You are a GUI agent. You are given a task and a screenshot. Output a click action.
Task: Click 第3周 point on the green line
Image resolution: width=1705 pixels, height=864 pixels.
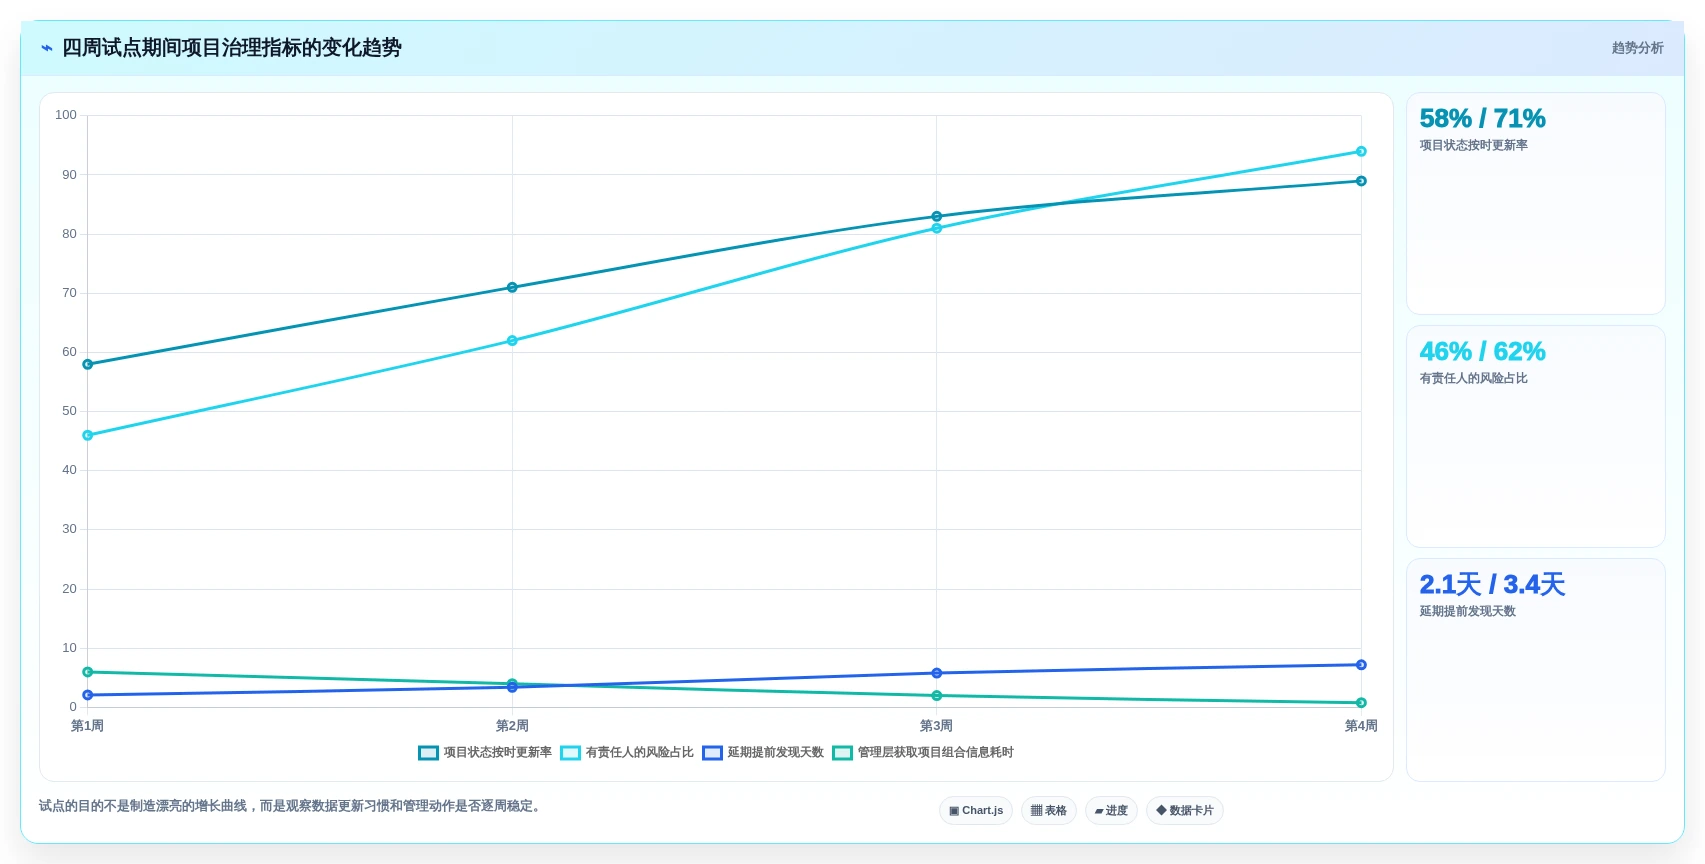click(937, 696)
